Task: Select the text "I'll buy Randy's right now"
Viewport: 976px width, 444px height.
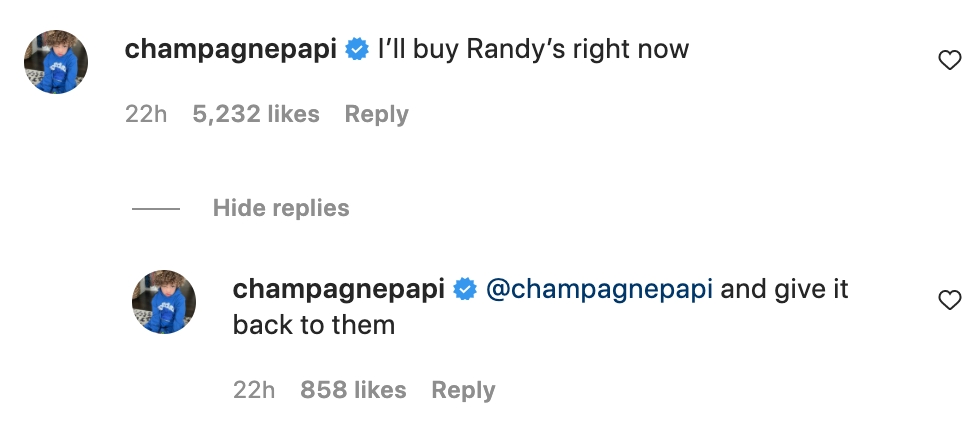Action: click(533, 49)
